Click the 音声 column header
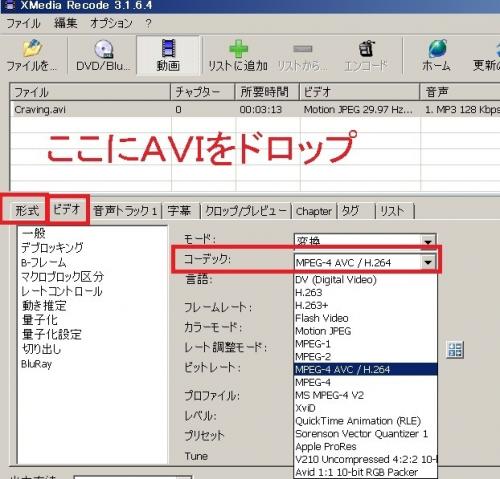500x479 pixels. [x=460, y=92]
